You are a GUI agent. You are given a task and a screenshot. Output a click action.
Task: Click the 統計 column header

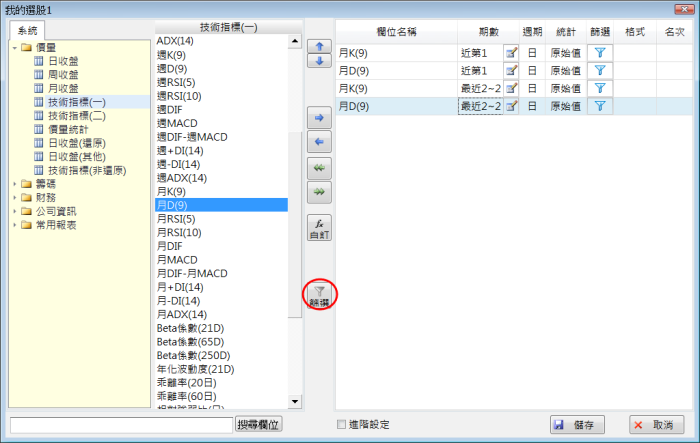tap(566, 32)
